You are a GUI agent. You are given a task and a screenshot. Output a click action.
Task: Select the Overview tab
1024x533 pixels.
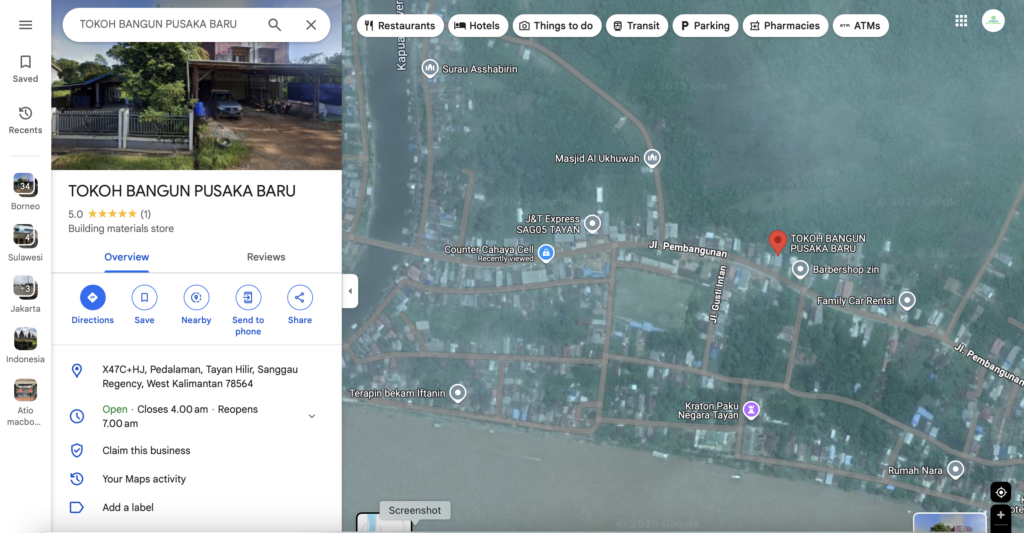pos(127,257)
